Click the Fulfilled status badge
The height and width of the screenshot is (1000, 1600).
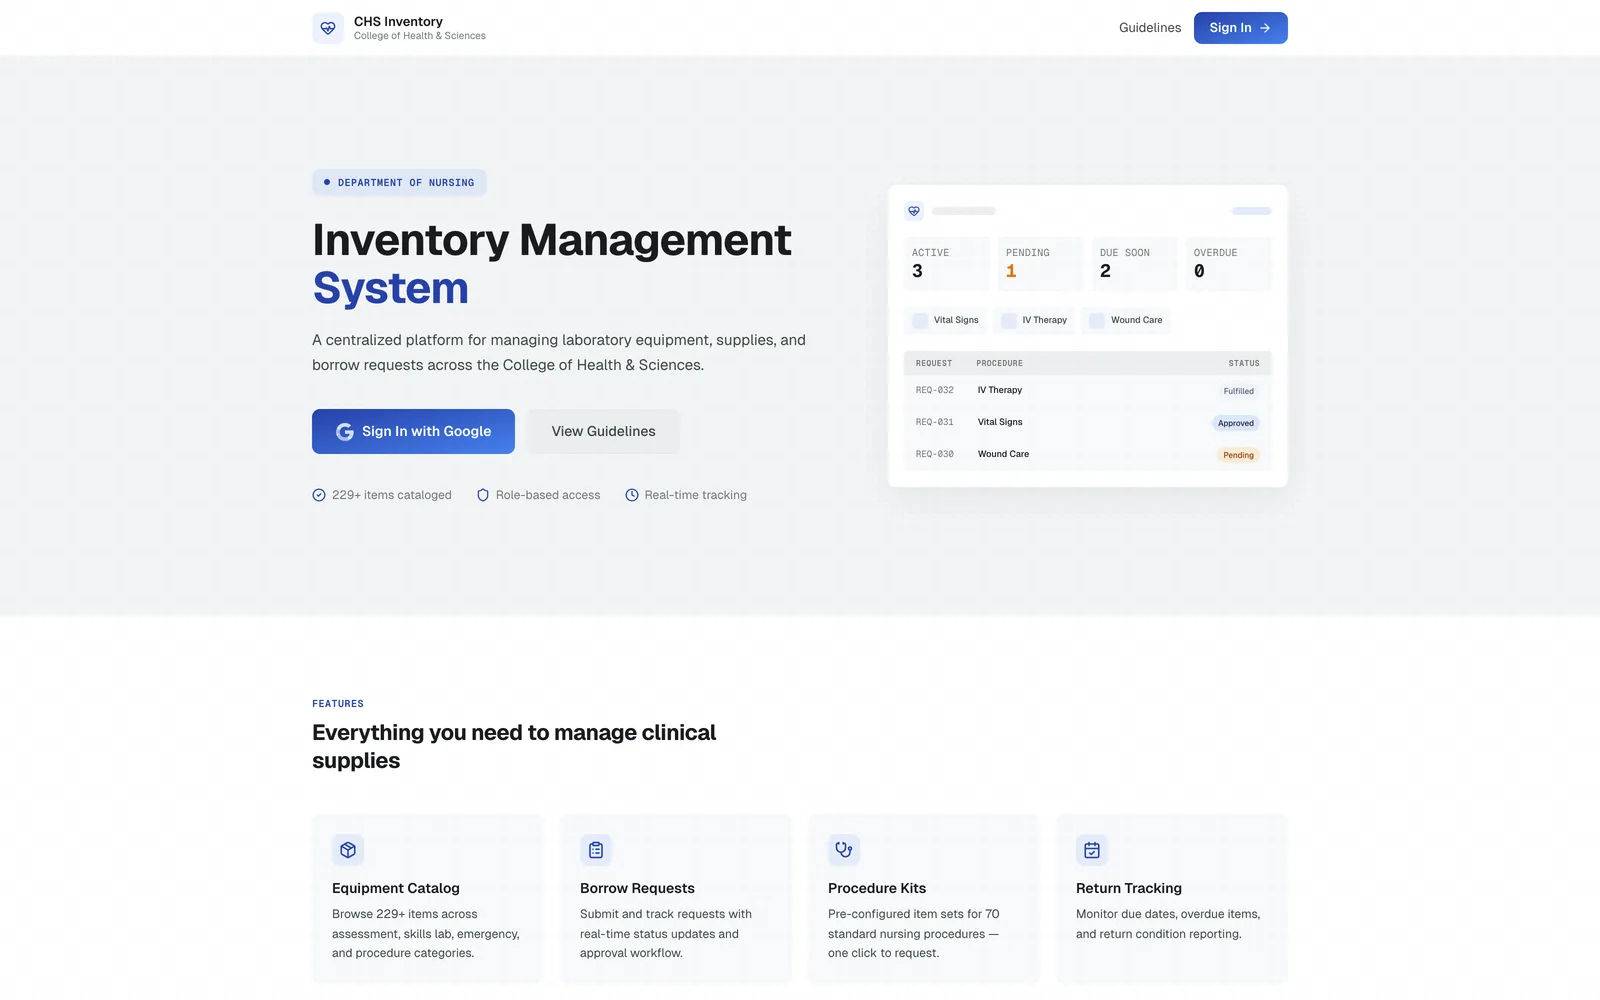coord(1238,391)
